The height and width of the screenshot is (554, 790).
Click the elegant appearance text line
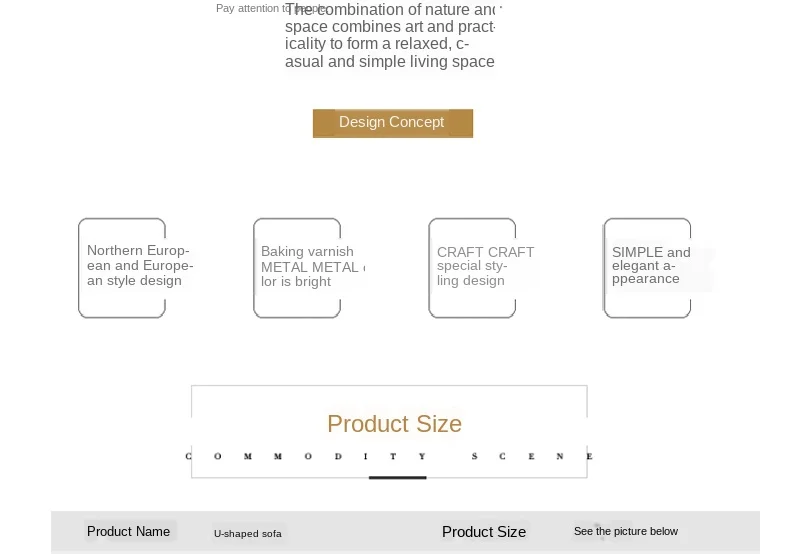tap(644, 265)
